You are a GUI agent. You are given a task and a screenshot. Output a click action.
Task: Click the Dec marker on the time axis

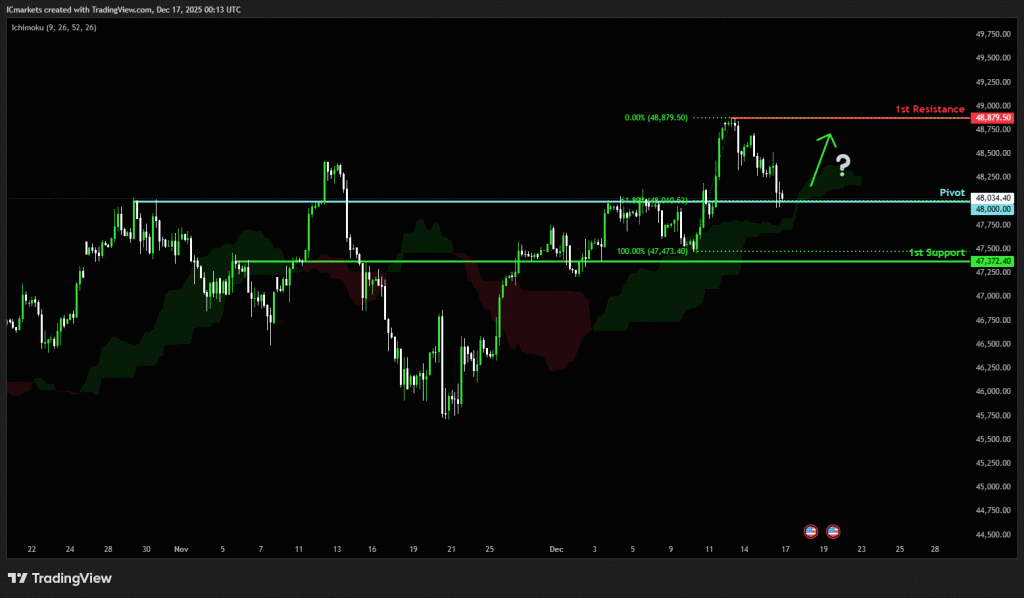(556, 549)
